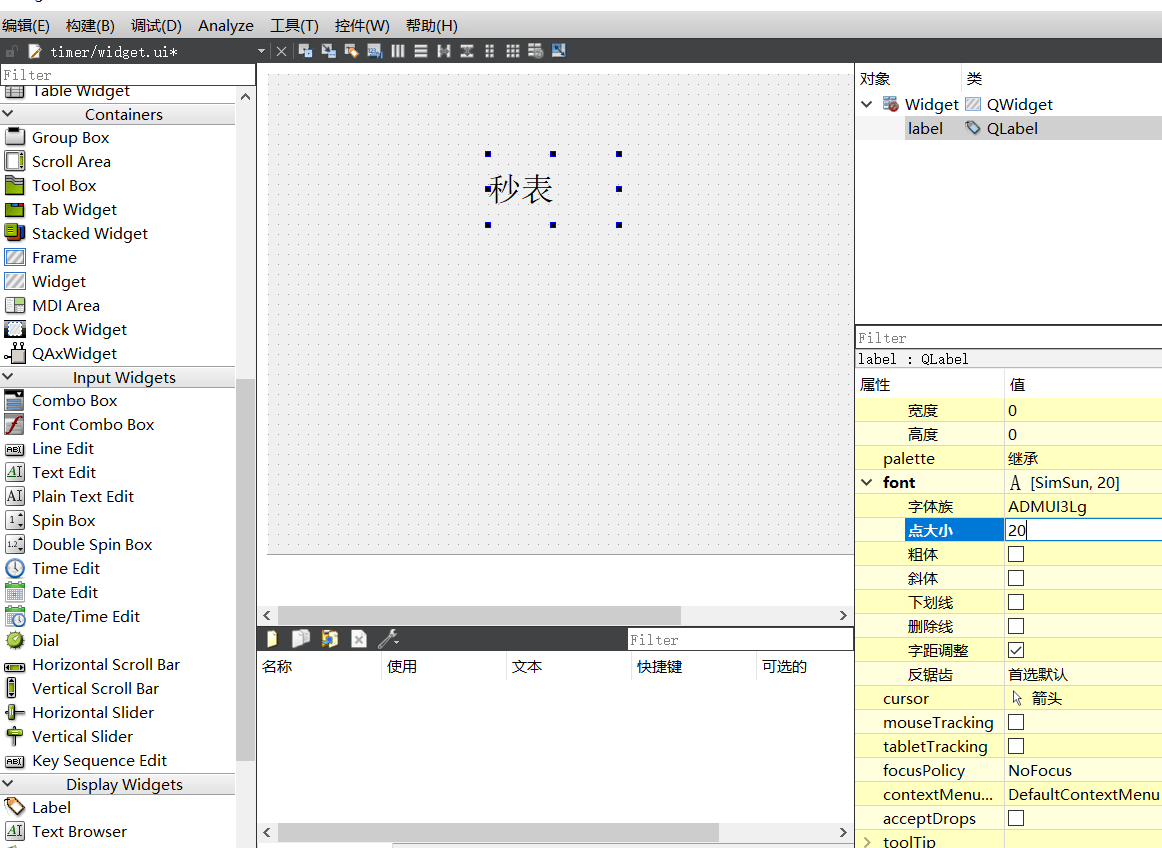Image resolution: width=1162 pixels, height=848 pixels.
Task: Click the copy action icon
Action: [x=300, y=639]
